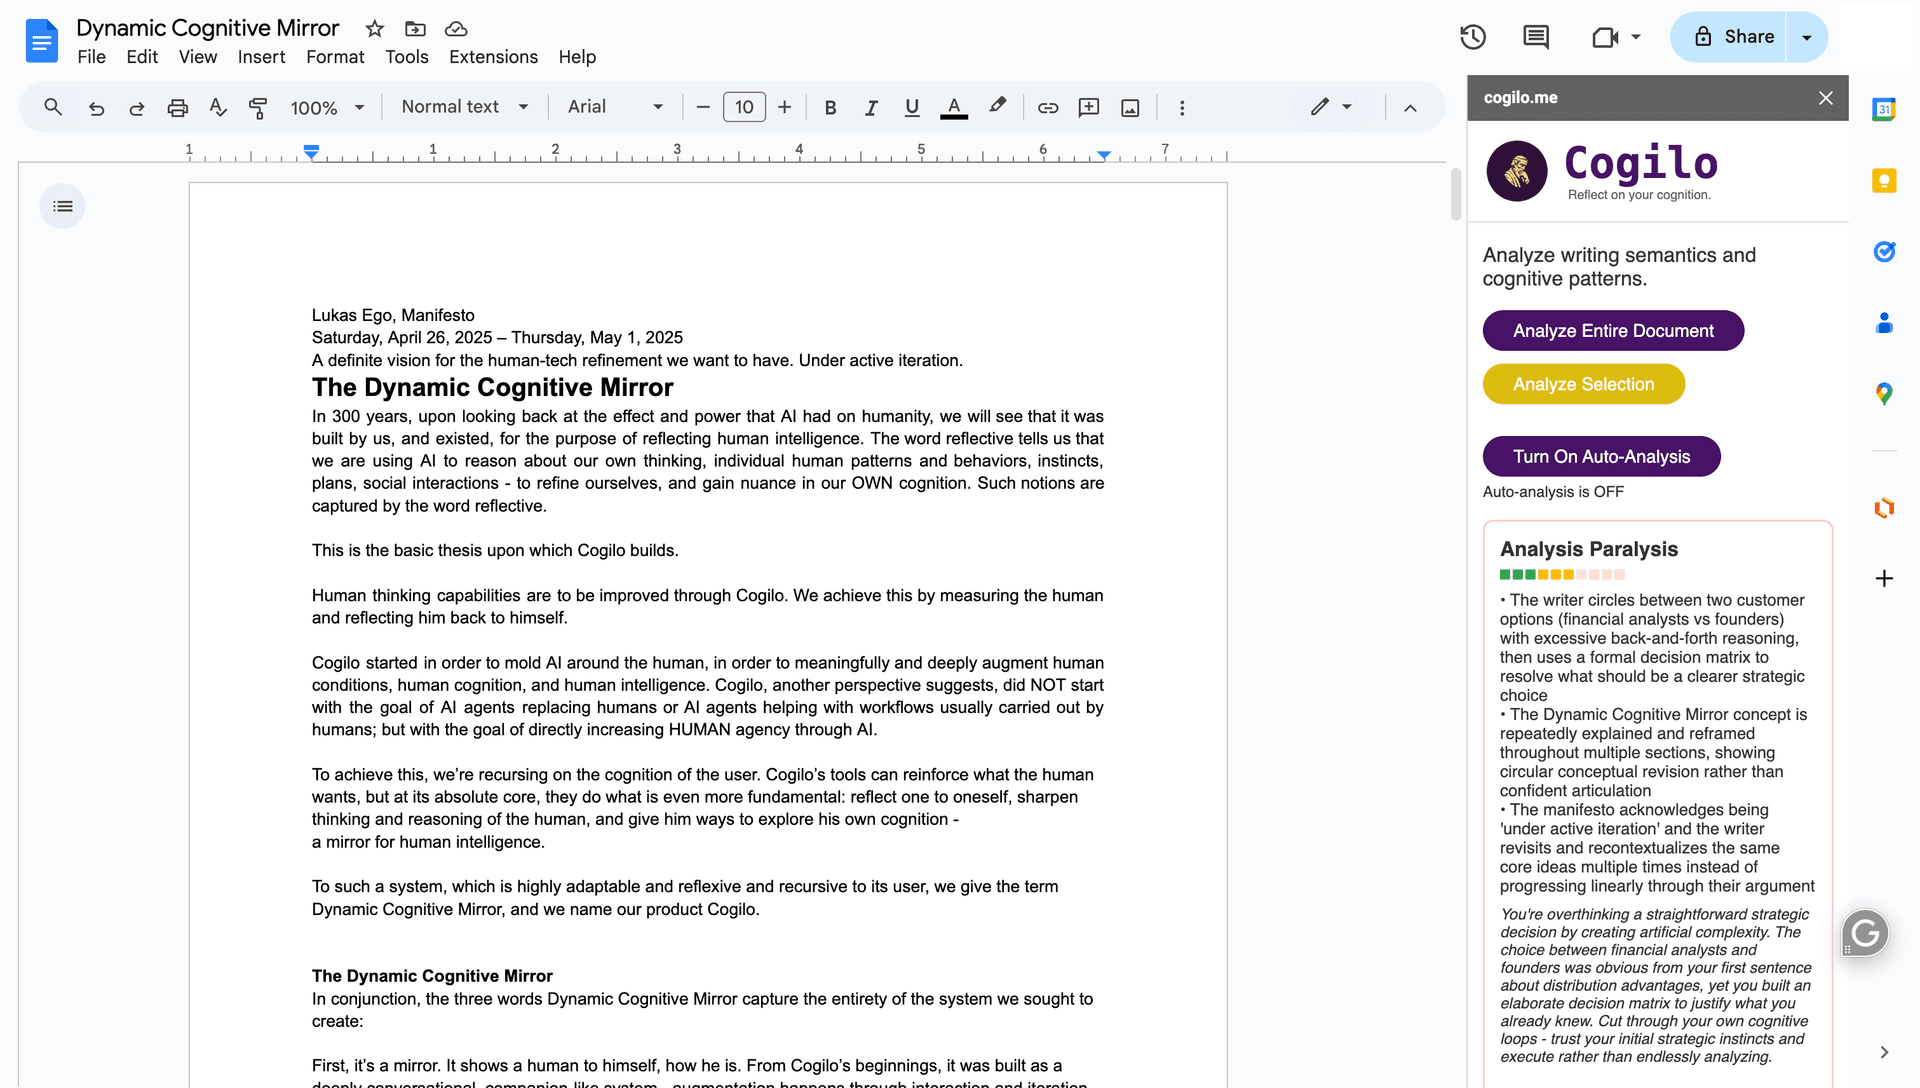Screen dimensions: 1920x1088
Task: Add a comment from toolbar
Action: [x=1089, y=108]
